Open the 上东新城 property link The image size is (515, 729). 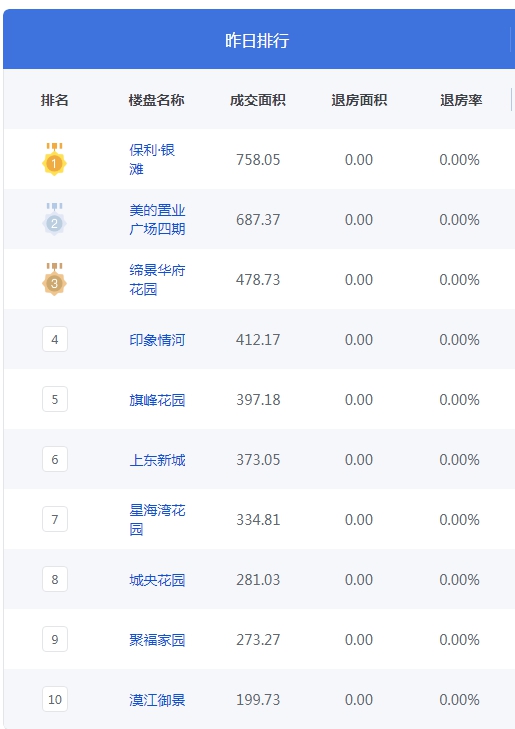pyautogui.click(x=157, y=460)
